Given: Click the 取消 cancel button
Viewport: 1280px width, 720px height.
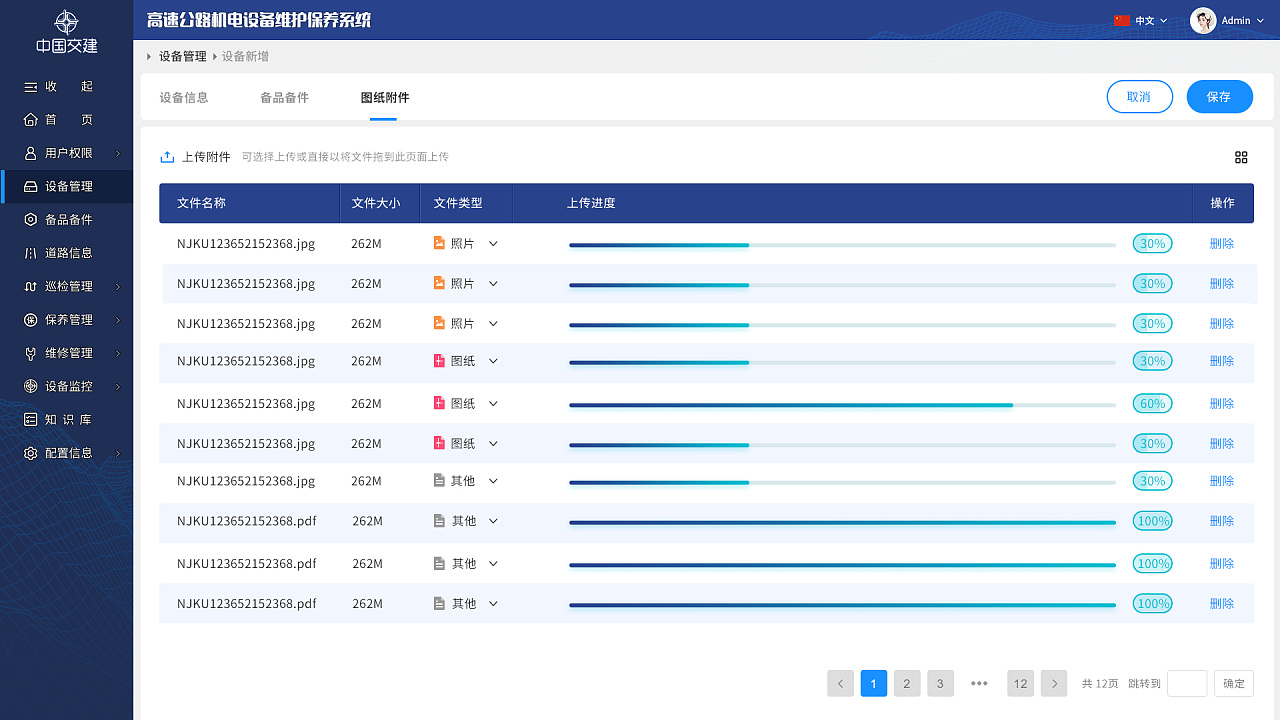Looking at the screenshot, I should (1139, 97).
